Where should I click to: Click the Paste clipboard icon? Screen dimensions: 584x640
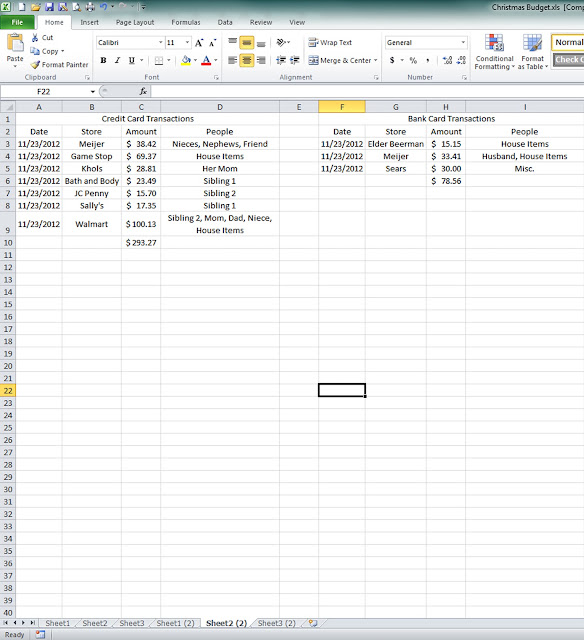15,43
